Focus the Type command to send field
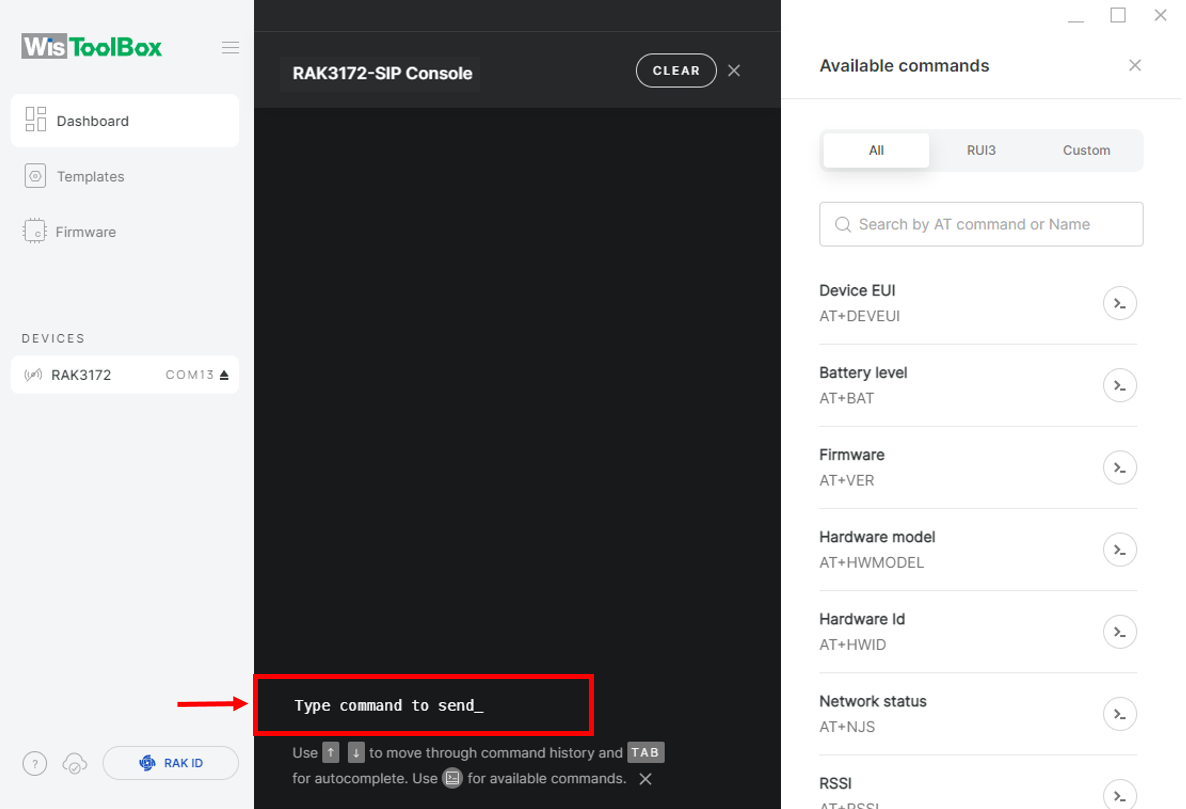1186x809 pixels. [424, 705]
